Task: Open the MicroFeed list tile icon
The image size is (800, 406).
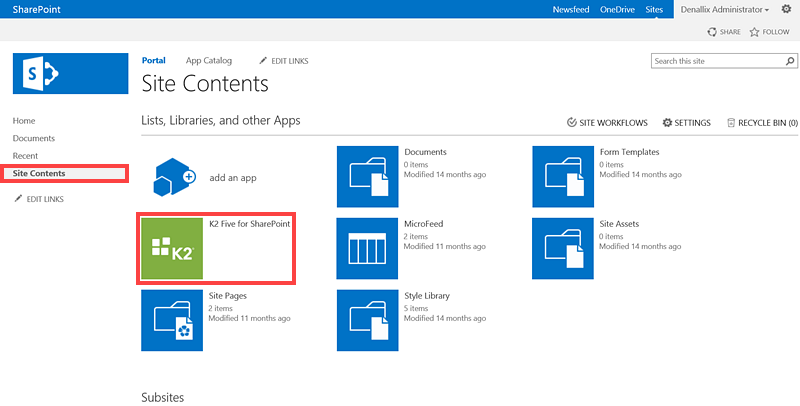Action: point(366,247)
